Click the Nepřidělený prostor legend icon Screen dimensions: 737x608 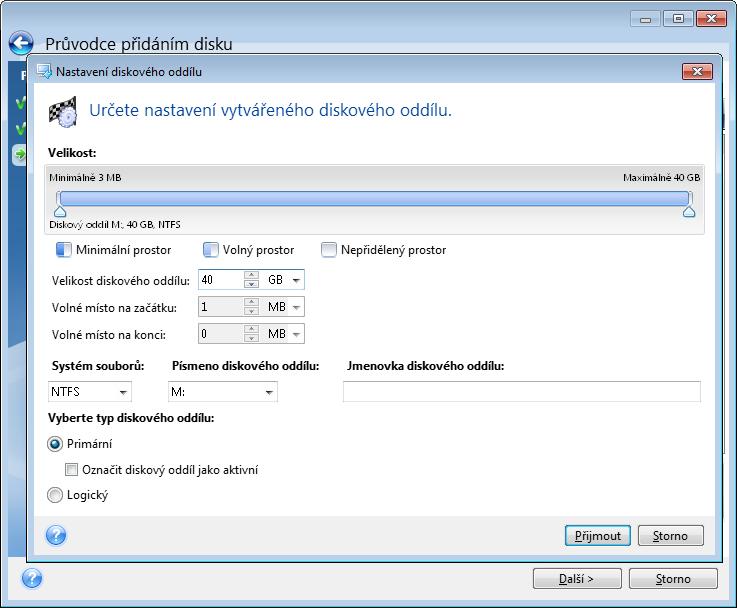pos(329,249)
